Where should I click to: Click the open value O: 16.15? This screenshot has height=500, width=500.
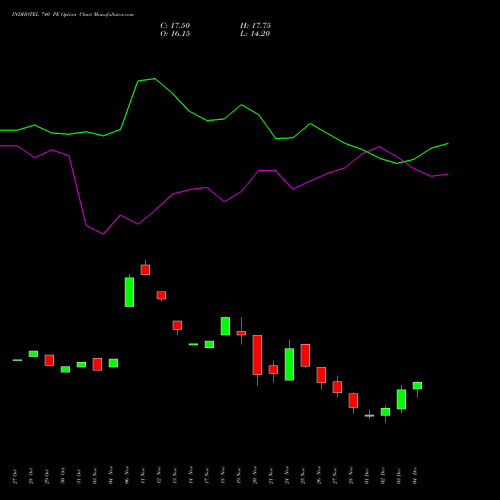[175, 34]
